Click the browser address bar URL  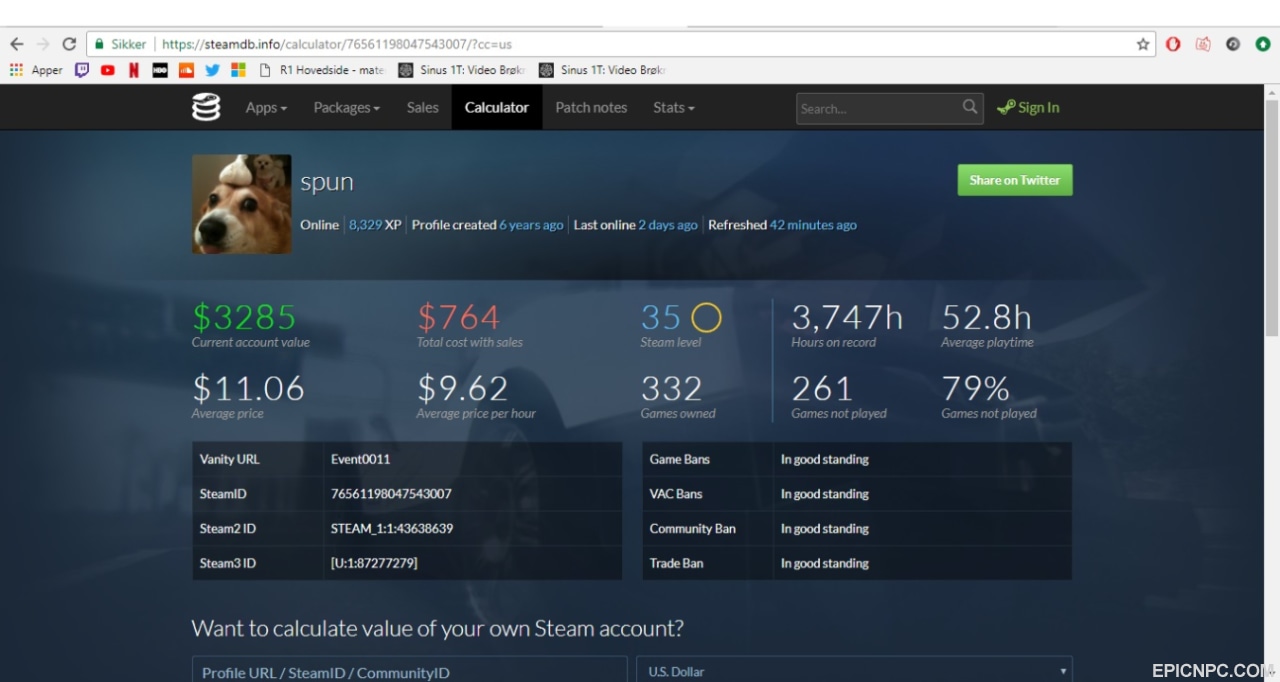click(x=337, y=44)
